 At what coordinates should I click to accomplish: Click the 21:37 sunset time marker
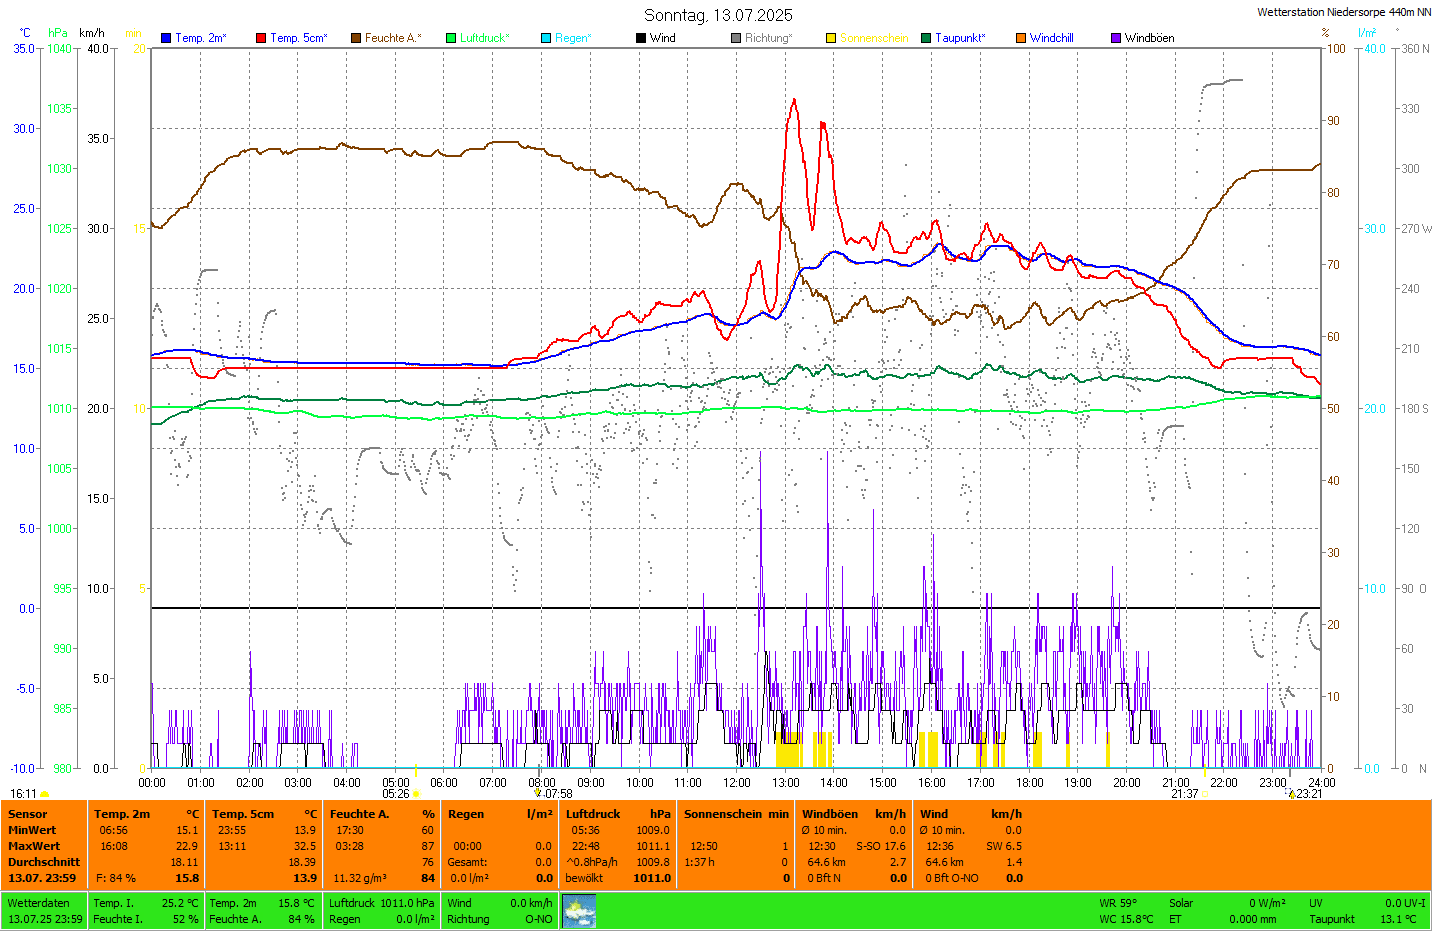coord(1185,794)
